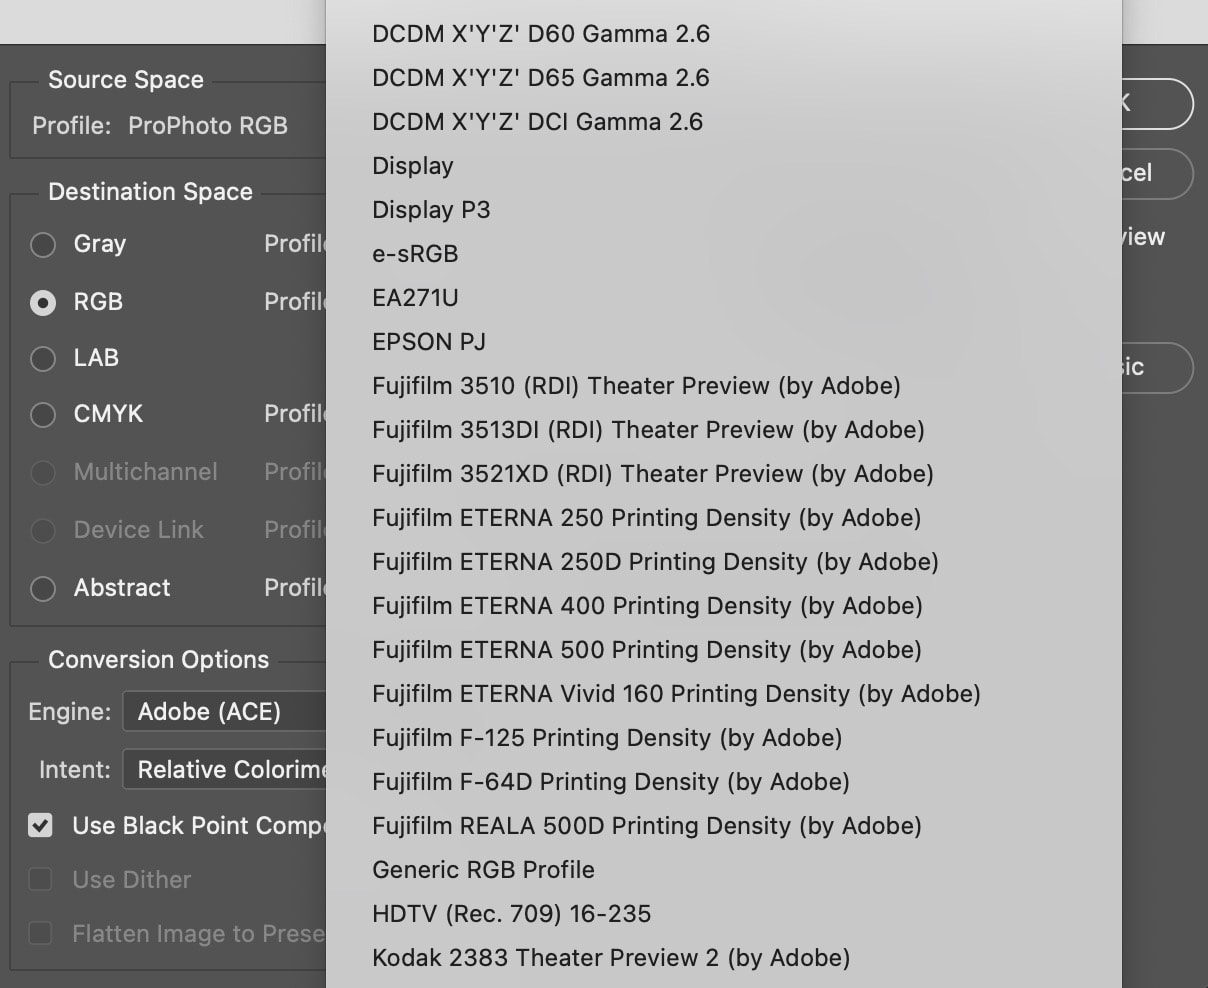Viewport: 1208px width, 988px height.
Task: Open the Intent dropdown showing Relative Colorimetric
Action: pos(225,770)
